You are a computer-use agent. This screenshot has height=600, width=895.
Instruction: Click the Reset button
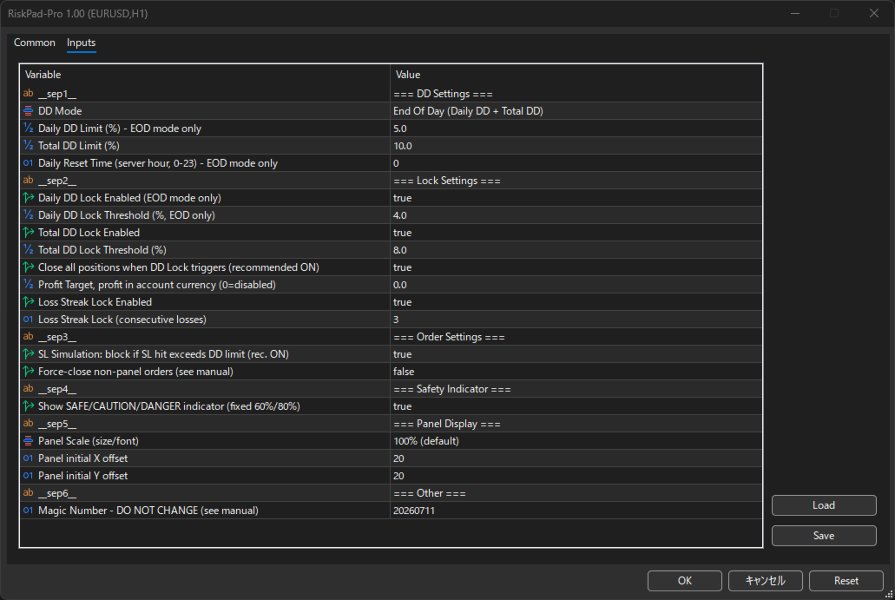tap(846, 581)
